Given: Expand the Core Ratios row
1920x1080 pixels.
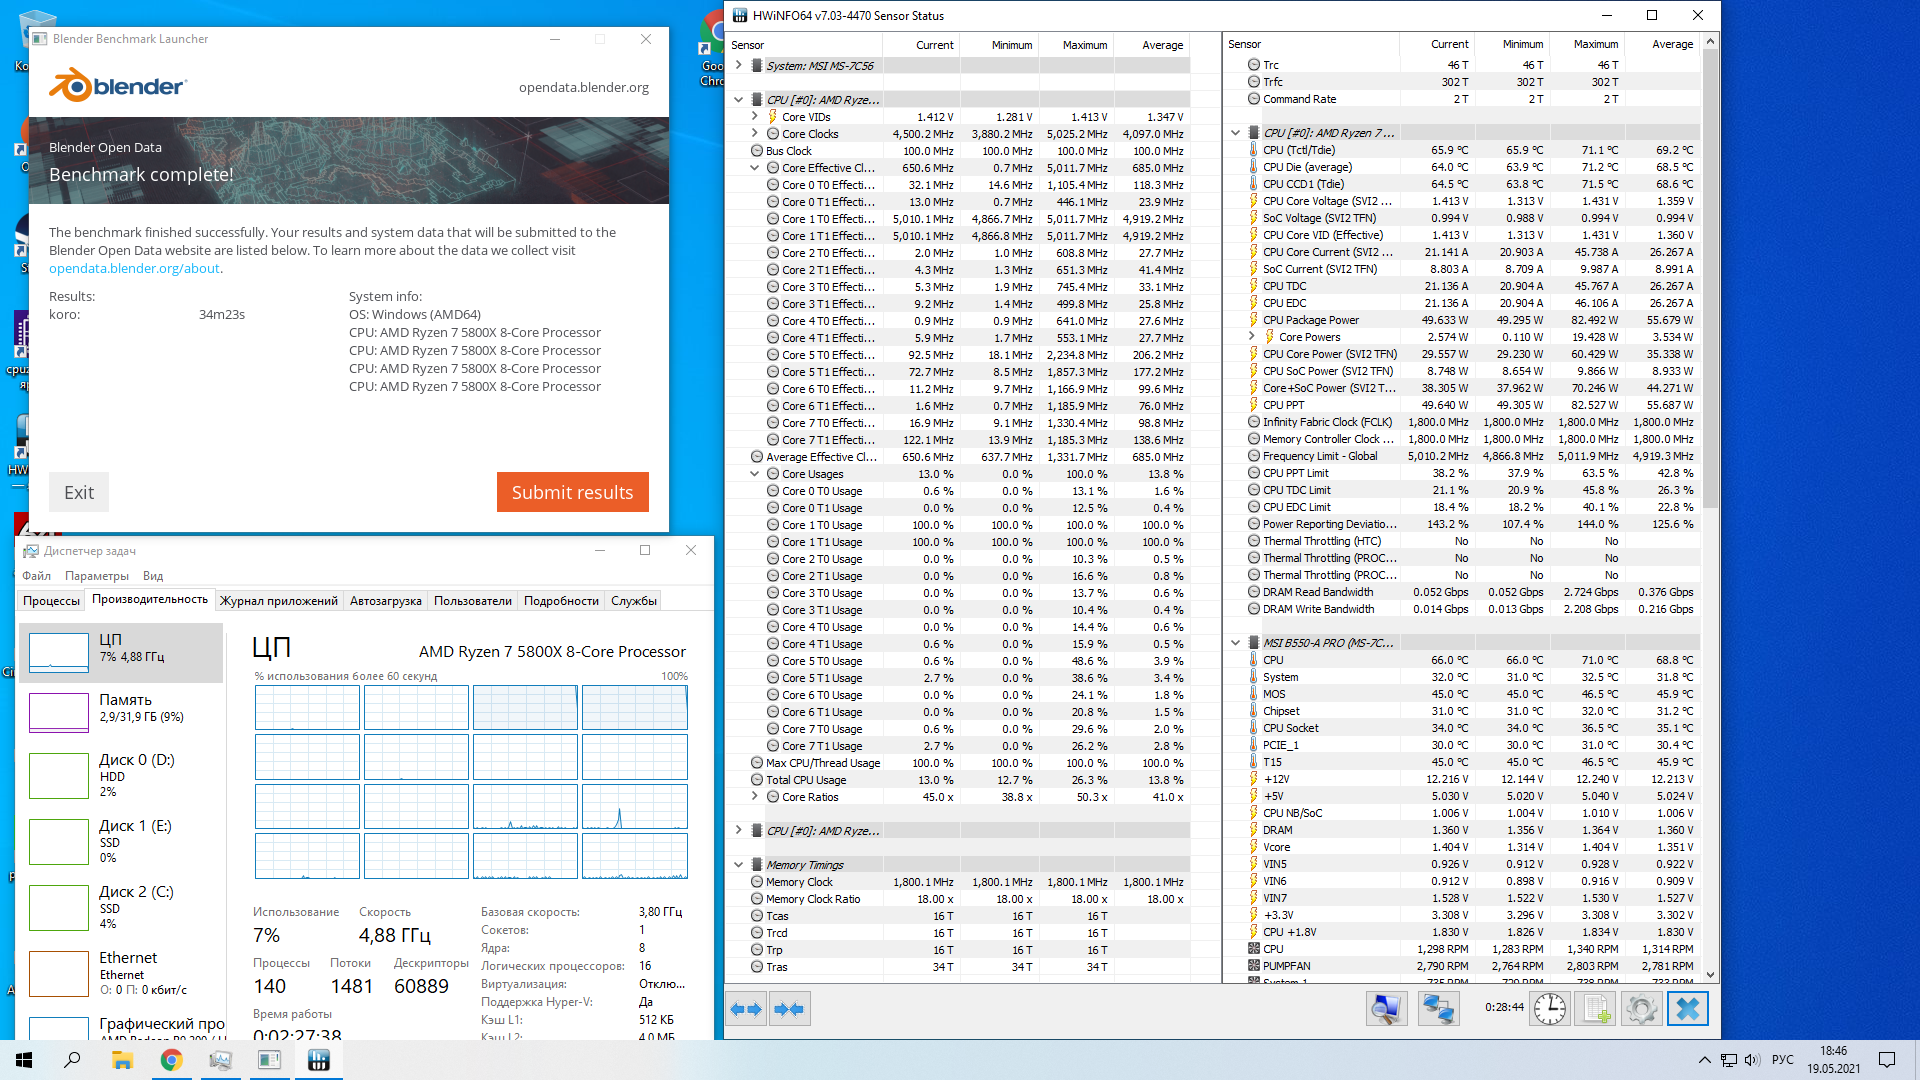Looking at the screenshot, I should pos(755,797).
